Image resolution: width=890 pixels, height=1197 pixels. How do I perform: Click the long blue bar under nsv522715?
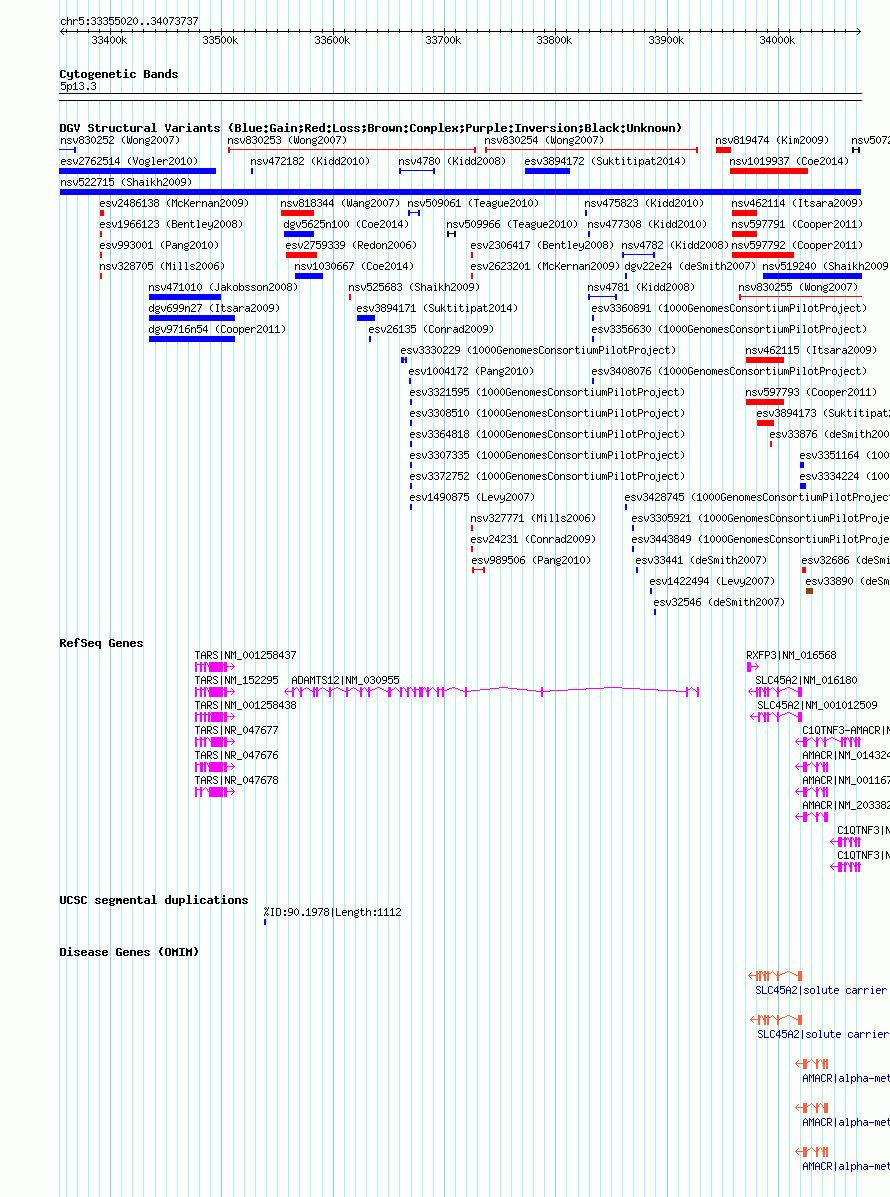click(460, 192)
